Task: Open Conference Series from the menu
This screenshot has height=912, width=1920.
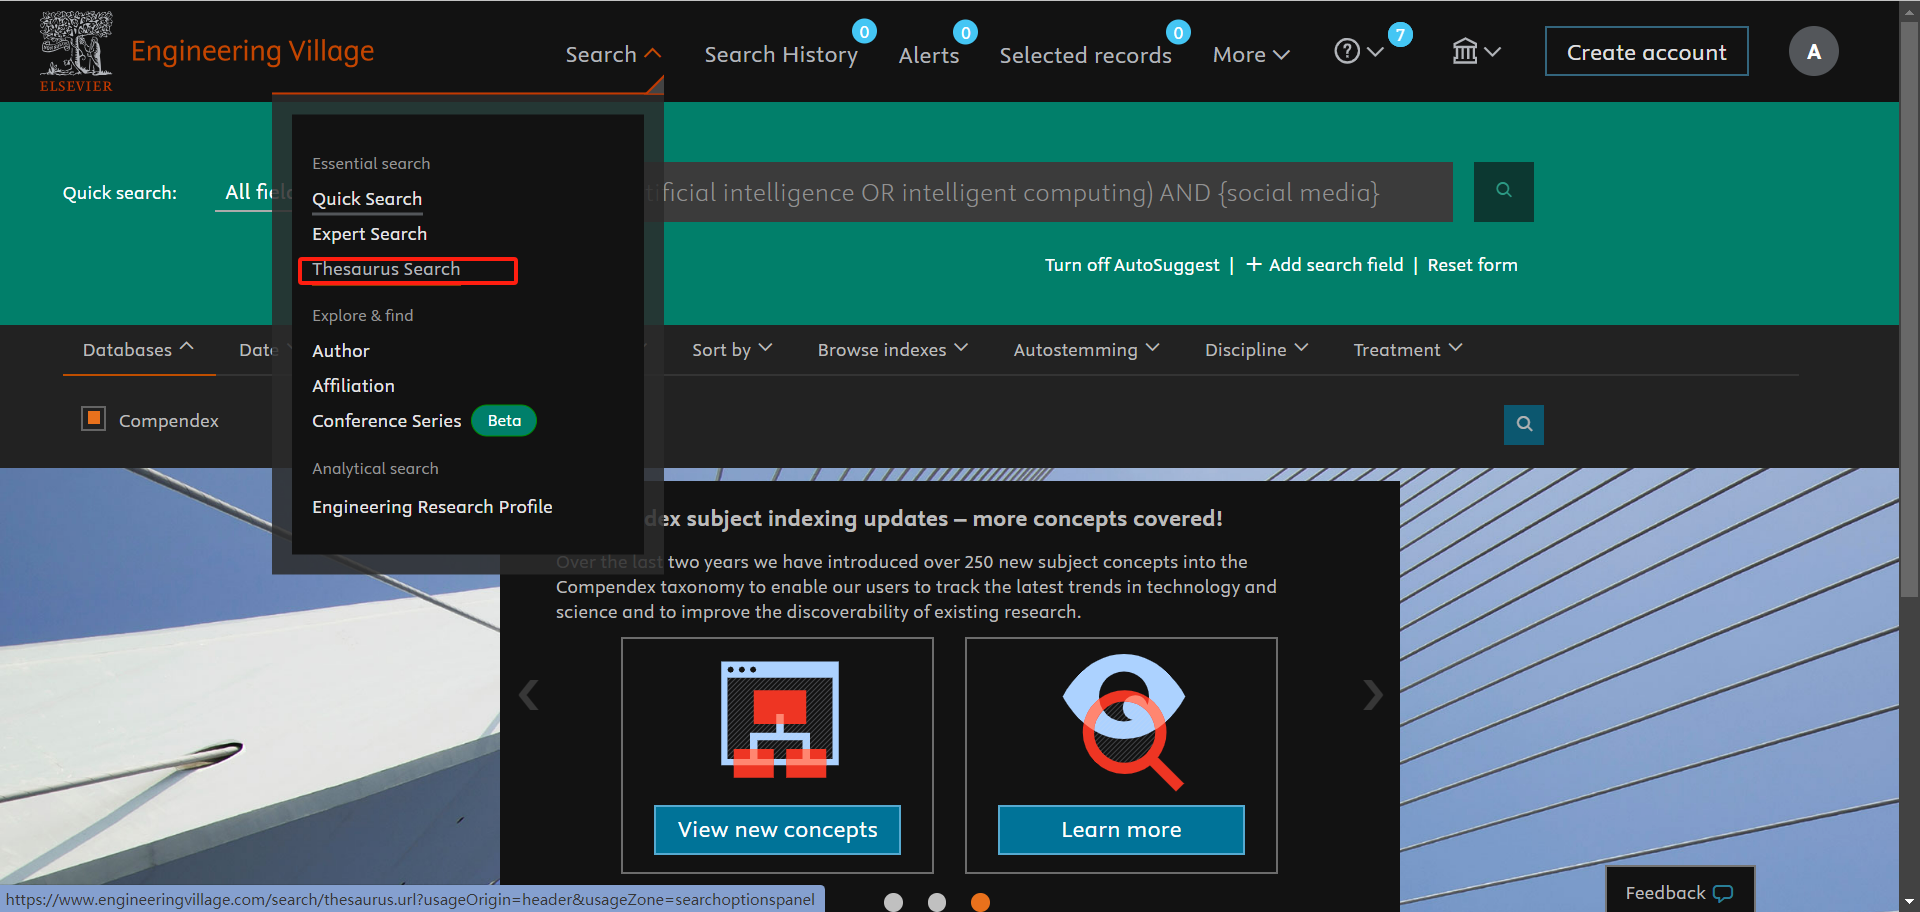Action: [x=386, y=421]
